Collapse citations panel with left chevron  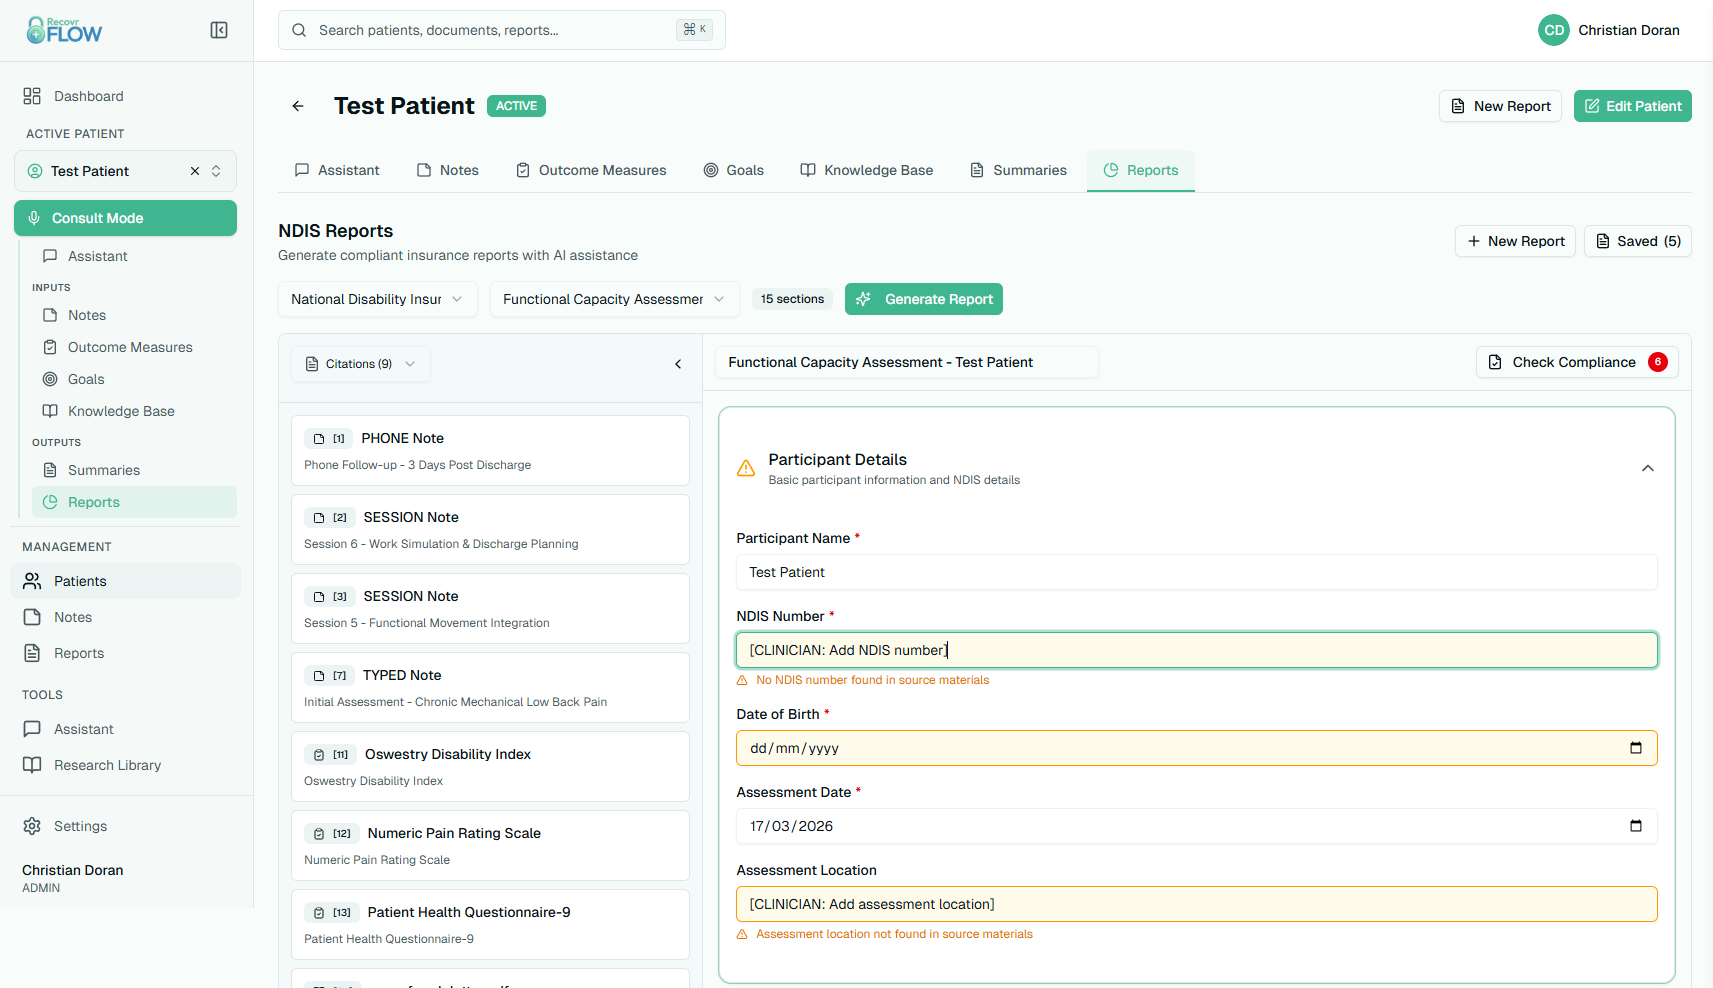click(x=678, y=364)
